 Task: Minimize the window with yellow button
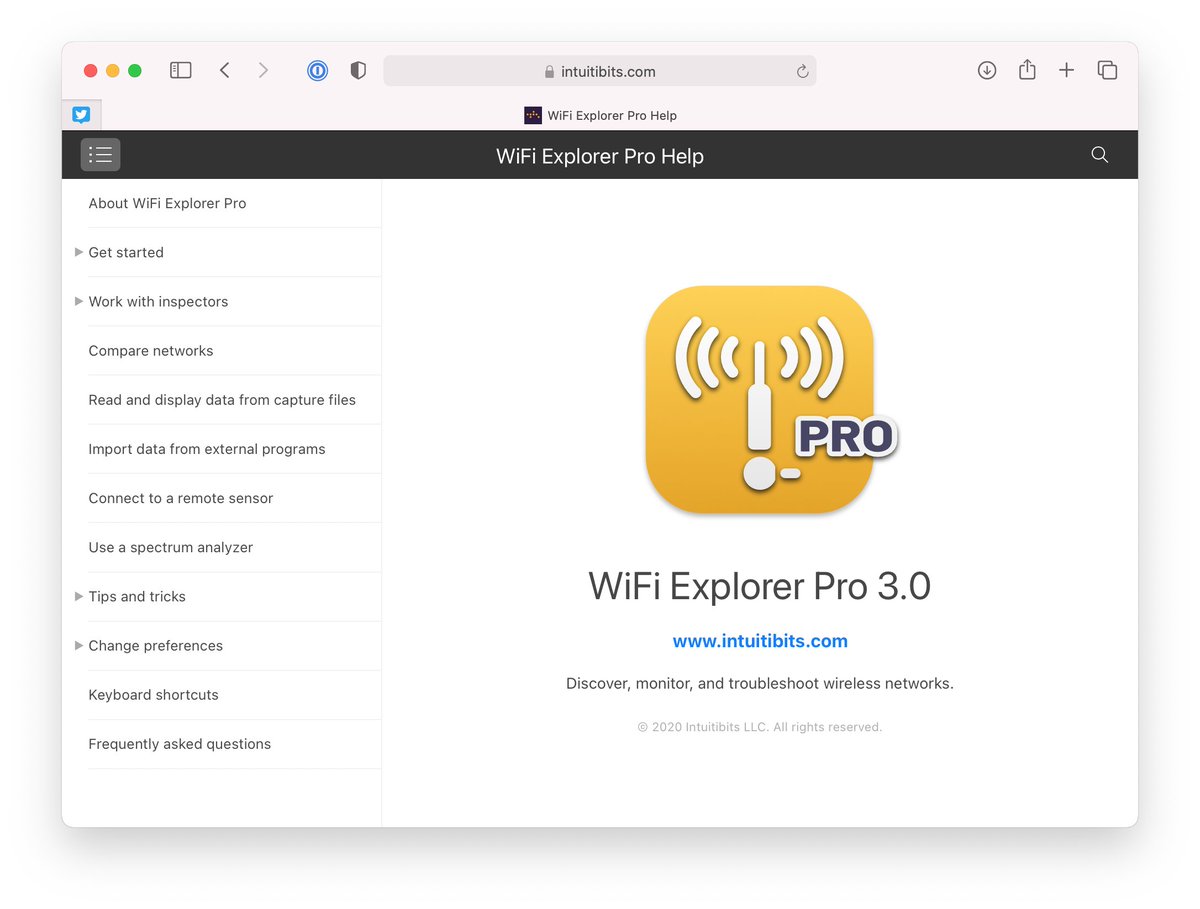[x=113, y=70]
